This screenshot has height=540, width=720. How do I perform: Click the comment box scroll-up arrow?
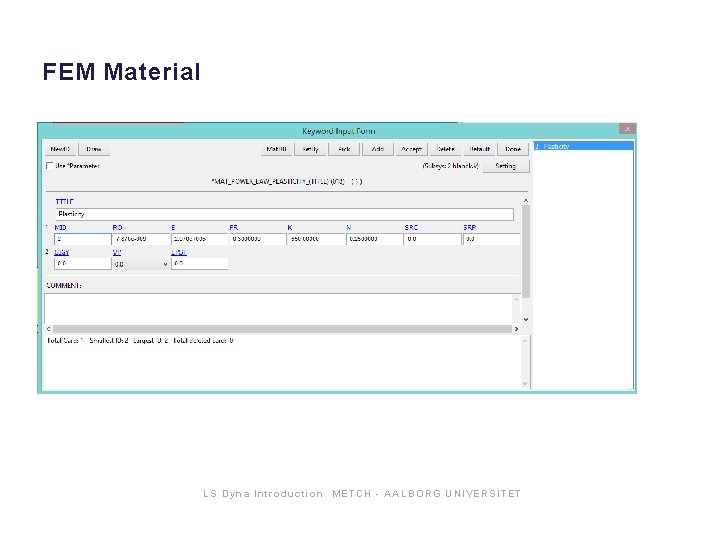pos(516,299)
